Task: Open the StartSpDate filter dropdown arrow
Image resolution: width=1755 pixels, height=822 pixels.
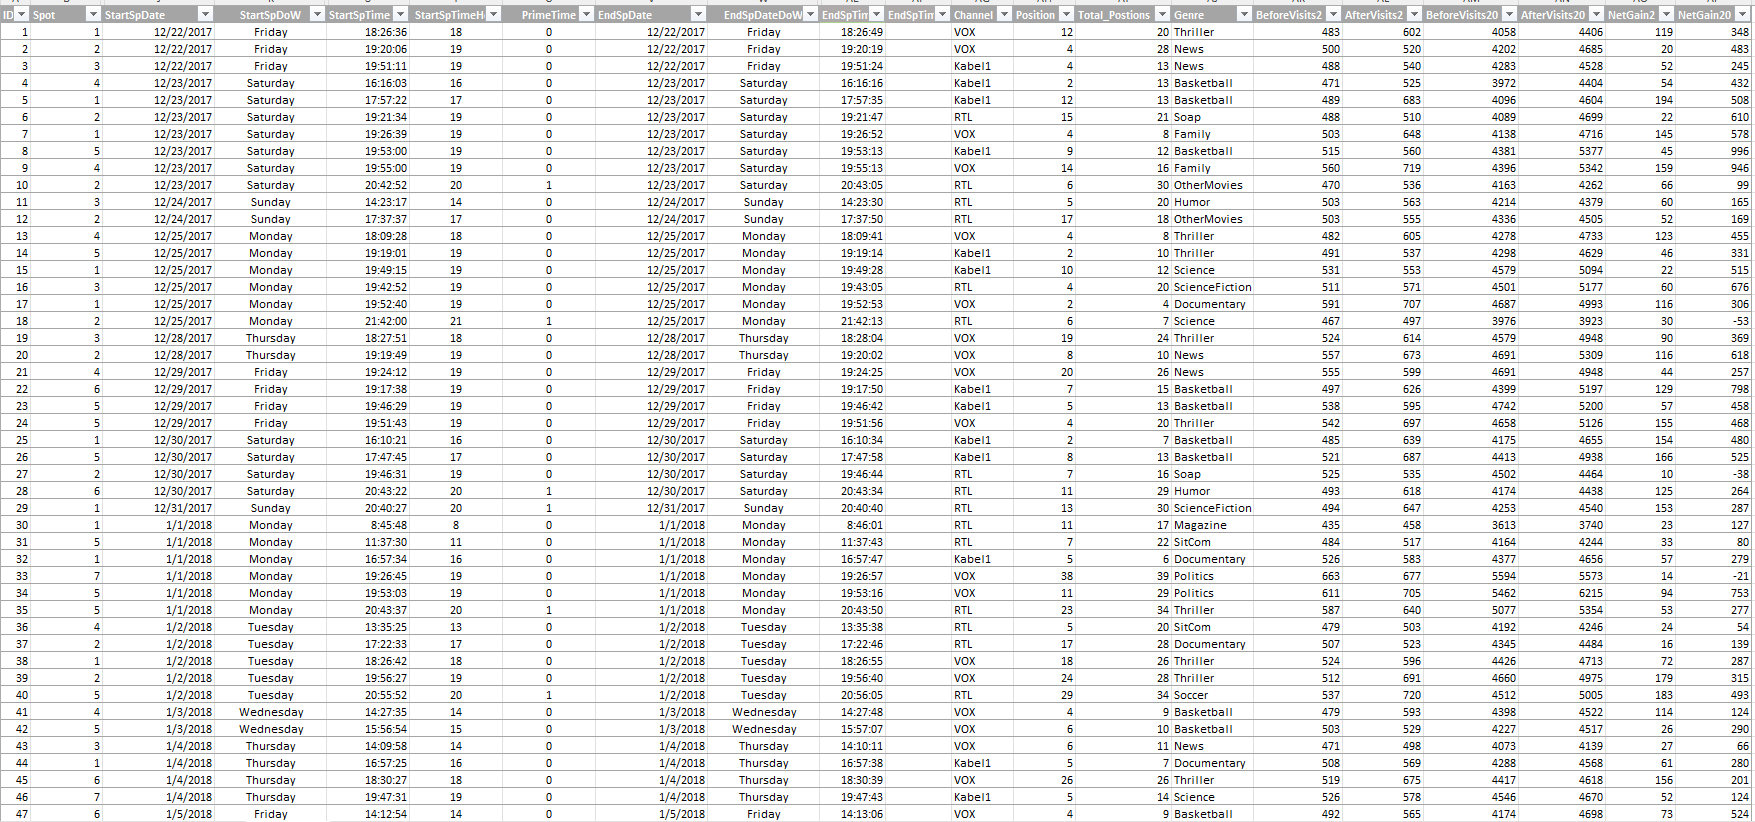Action: coord(205,15)
